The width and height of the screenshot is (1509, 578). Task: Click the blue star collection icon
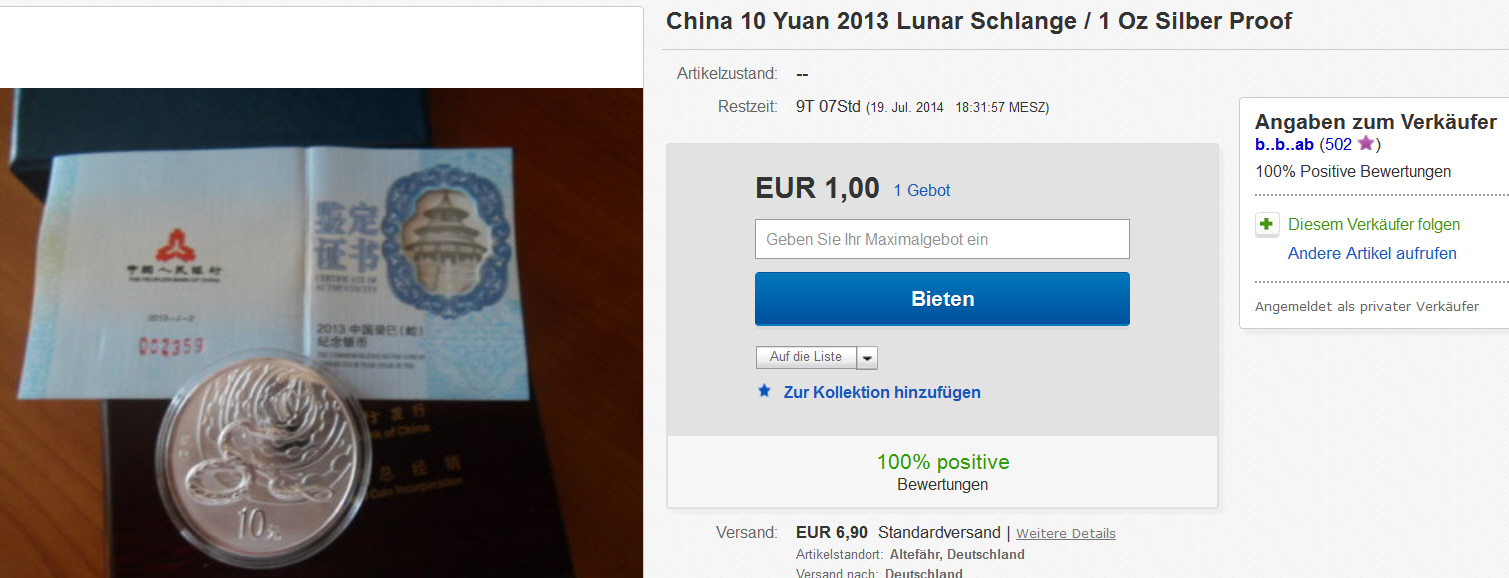click(x=765, y=391)
